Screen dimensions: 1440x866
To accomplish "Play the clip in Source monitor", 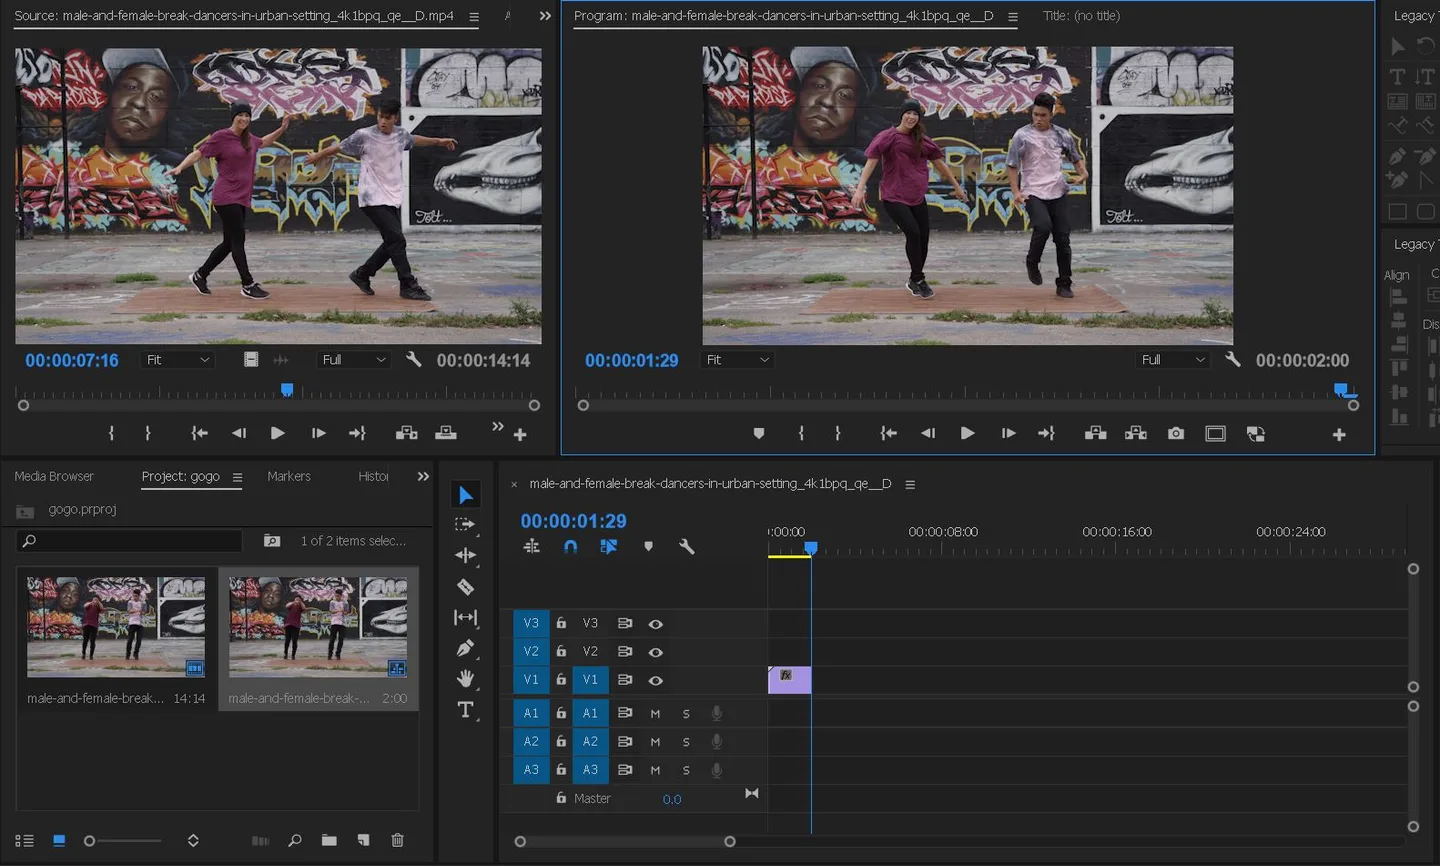I will (277, 433).
